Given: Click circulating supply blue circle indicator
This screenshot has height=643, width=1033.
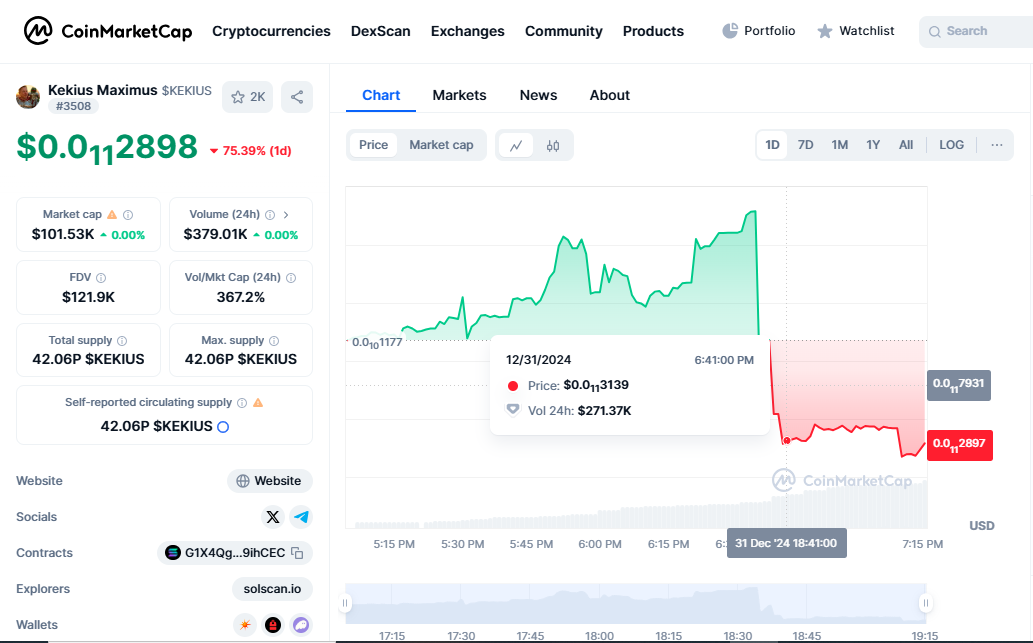Looking at the screenshot, I should (223, 427).
